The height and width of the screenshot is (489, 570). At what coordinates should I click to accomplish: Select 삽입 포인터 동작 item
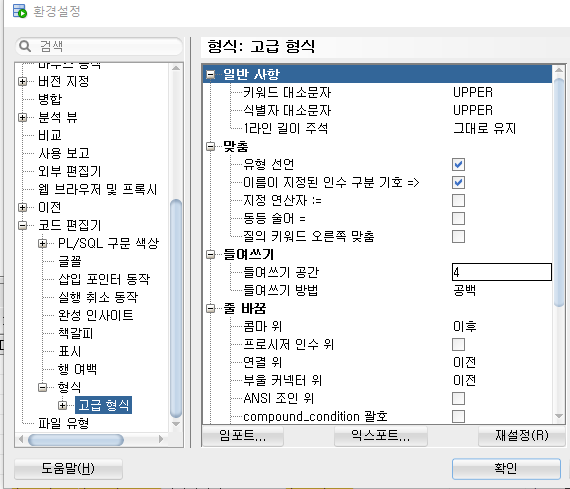(x=104, y=279)
